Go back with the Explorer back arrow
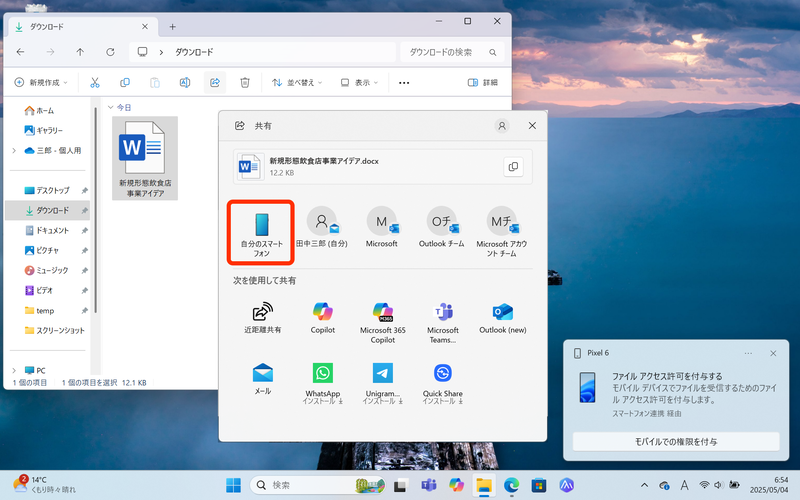 20,52
